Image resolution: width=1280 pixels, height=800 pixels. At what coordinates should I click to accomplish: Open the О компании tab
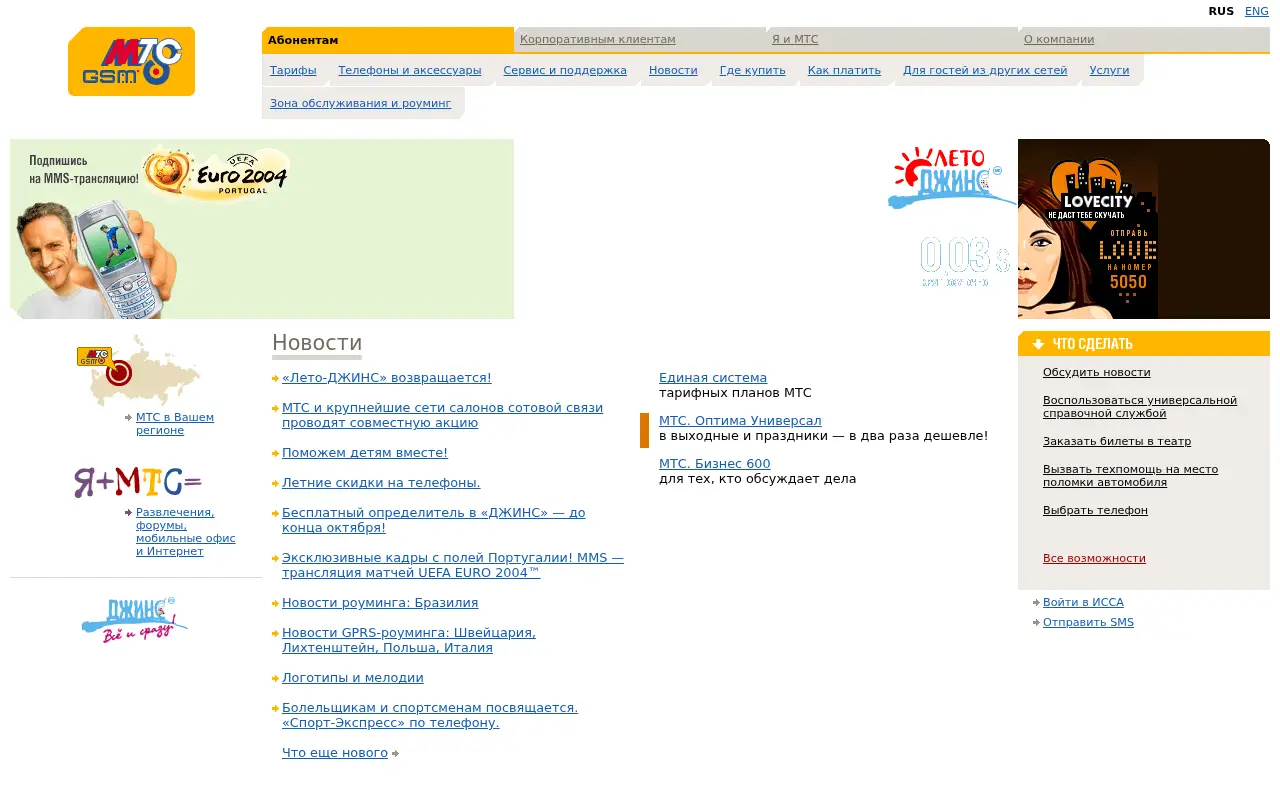pyautogui.click(x=1059, y=40)
